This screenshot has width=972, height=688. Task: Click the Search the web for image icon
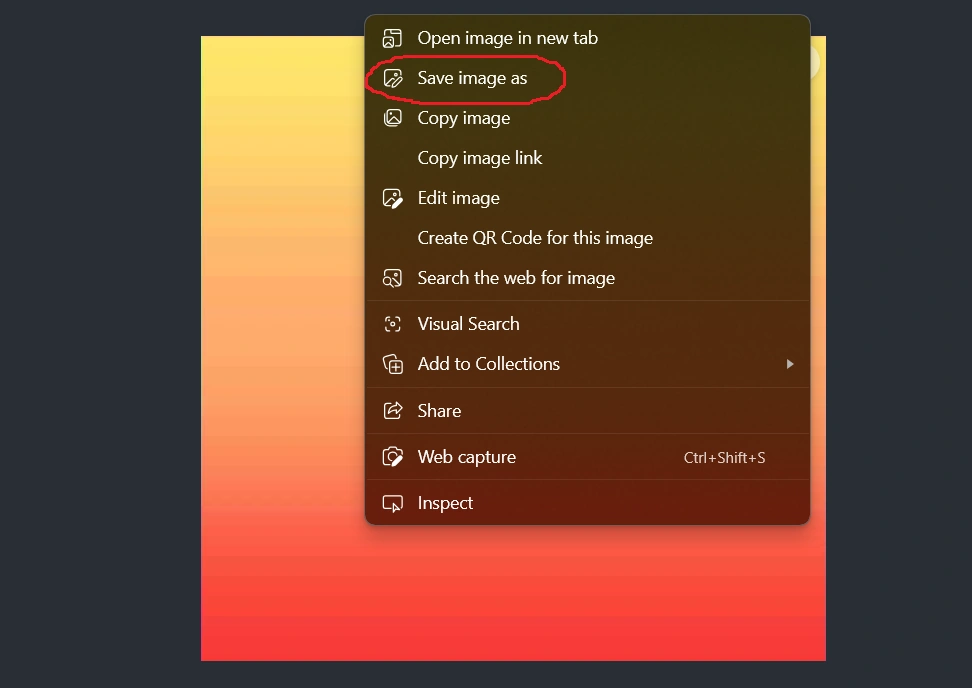(392, 278)
